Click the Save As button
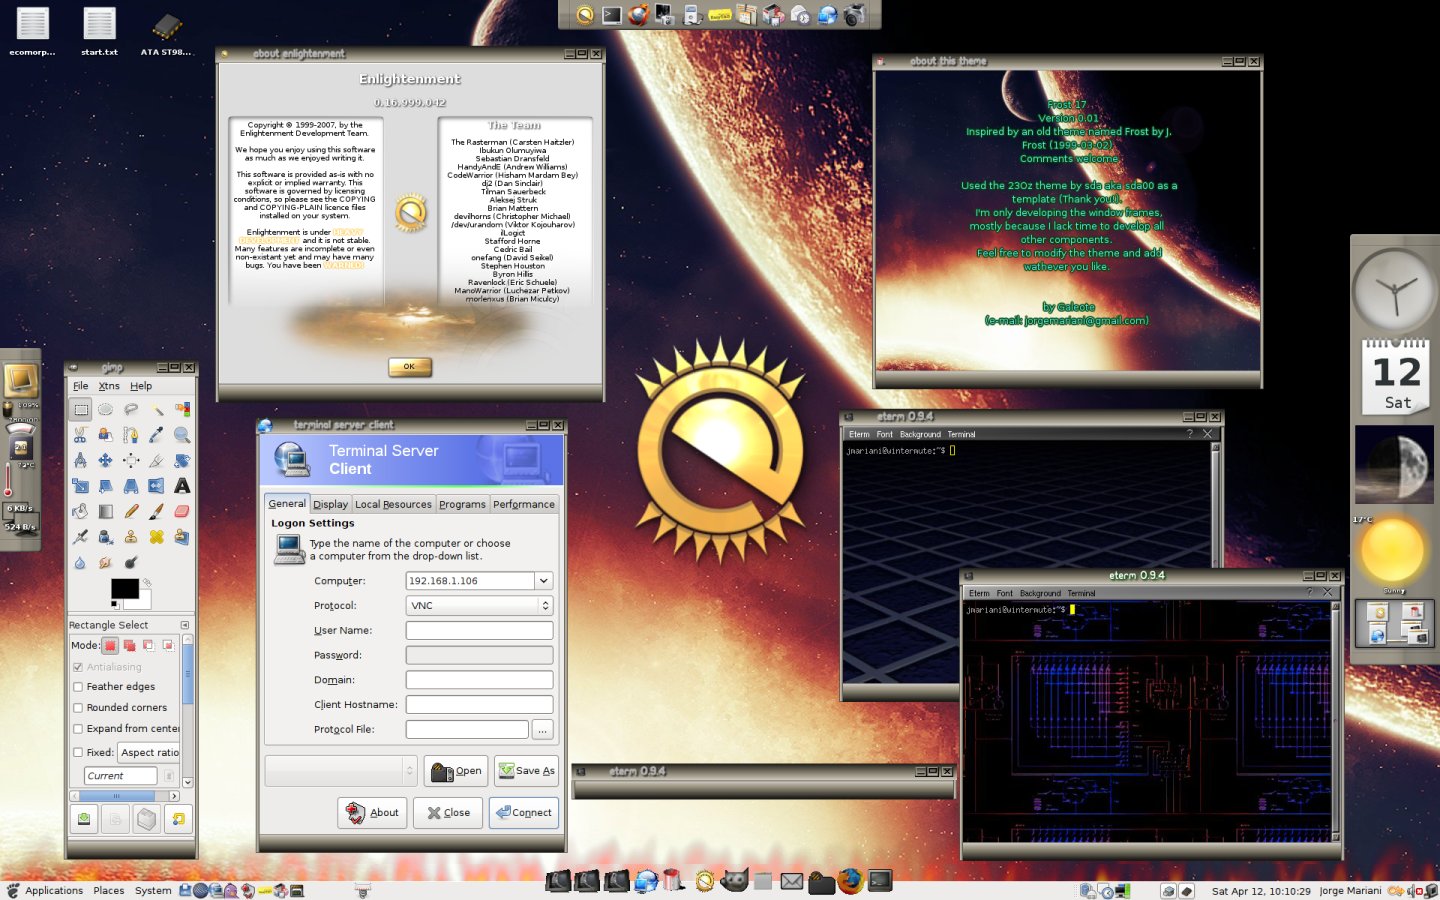The image size is (1440, 900). point(526,771)
